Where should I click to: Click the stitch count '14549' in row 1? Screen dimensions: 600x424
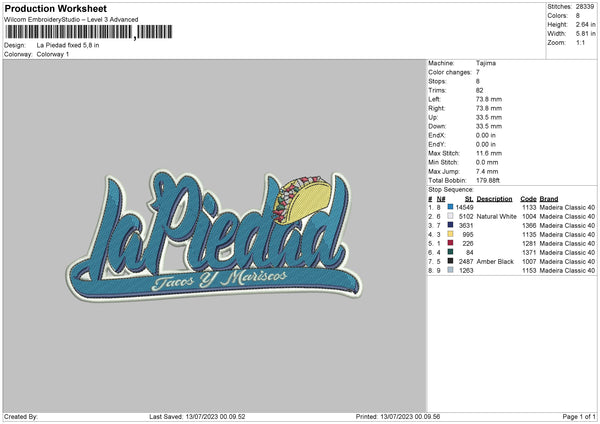pos(464,207)
